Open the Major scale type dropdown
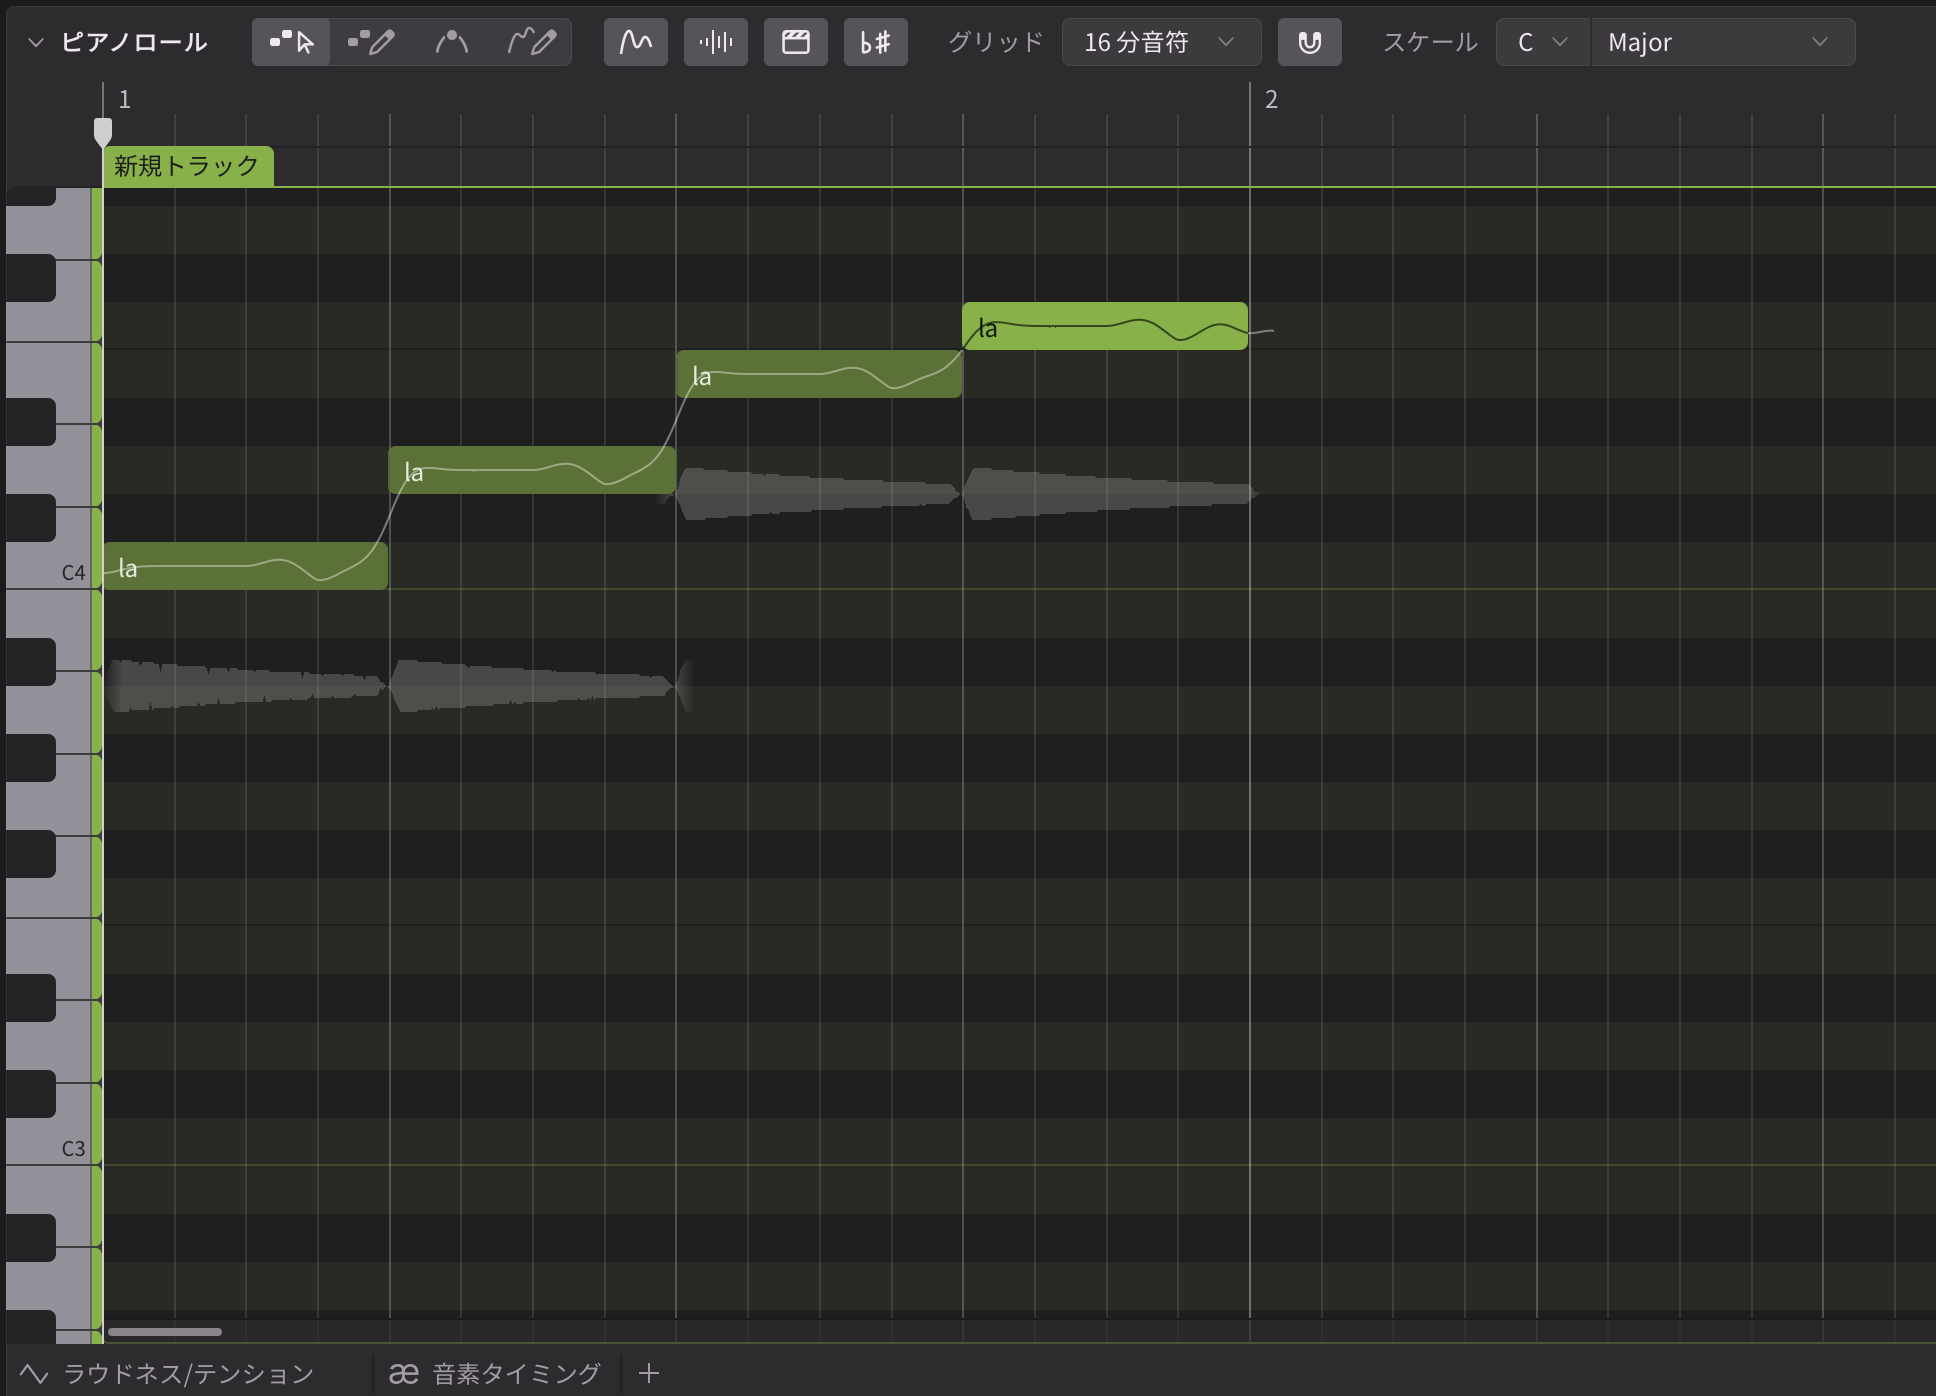Screen dimensions: 1936x1396 tap(1722, 42)
